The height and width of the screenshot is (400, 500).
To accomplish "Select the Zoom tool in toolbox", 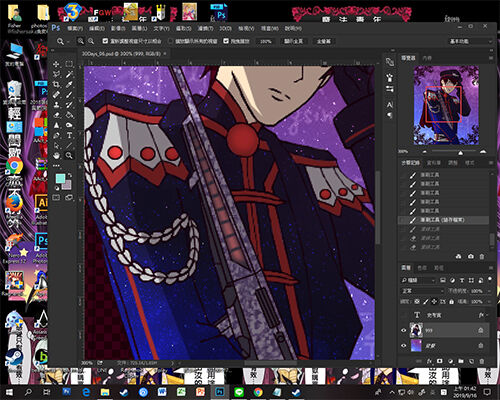I will tap(69, 156).
